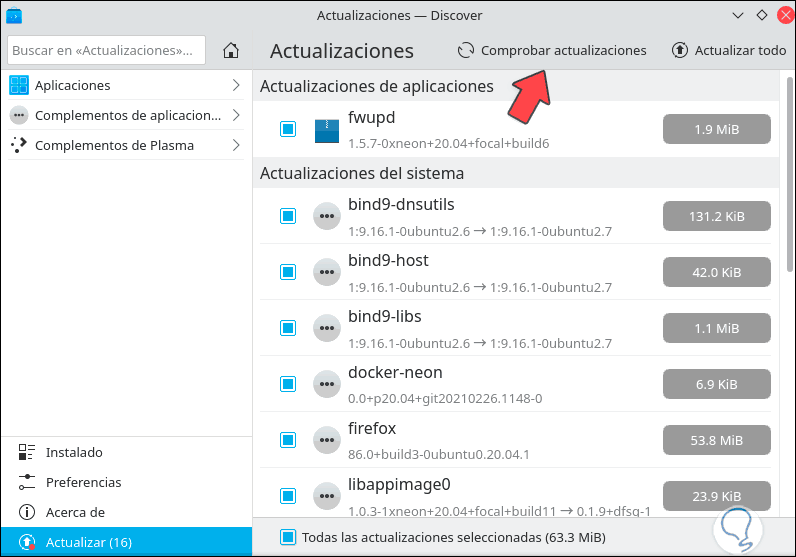
Task: Click Comprobar actualizaciones button
Action: (552, 50)
